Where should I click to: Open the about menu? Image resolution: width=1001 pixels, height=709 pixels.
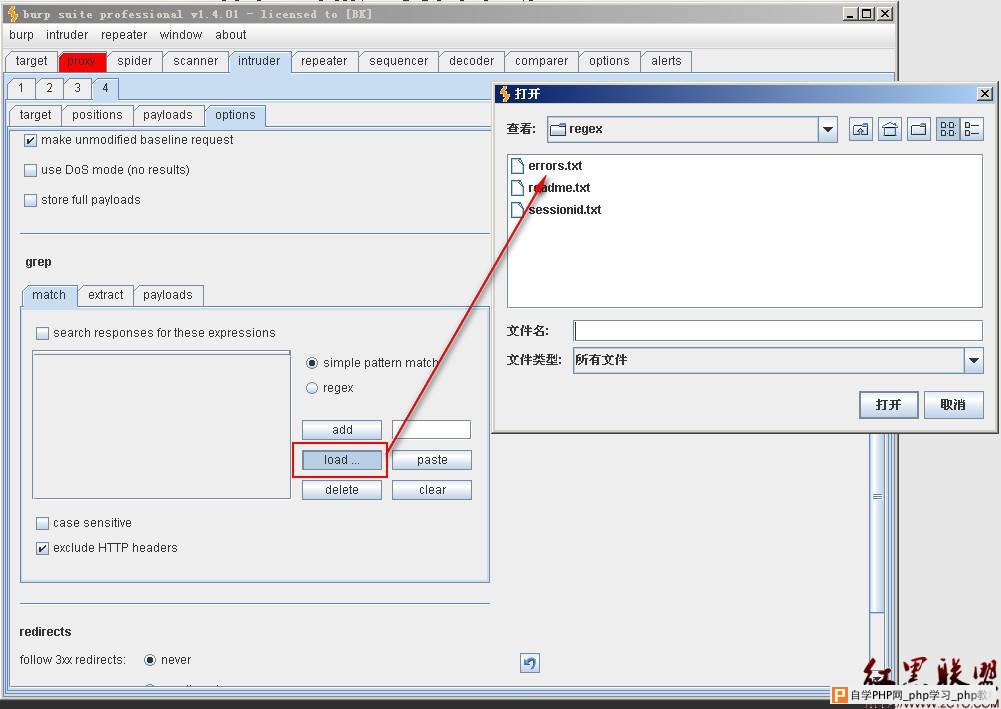point(230,34)
